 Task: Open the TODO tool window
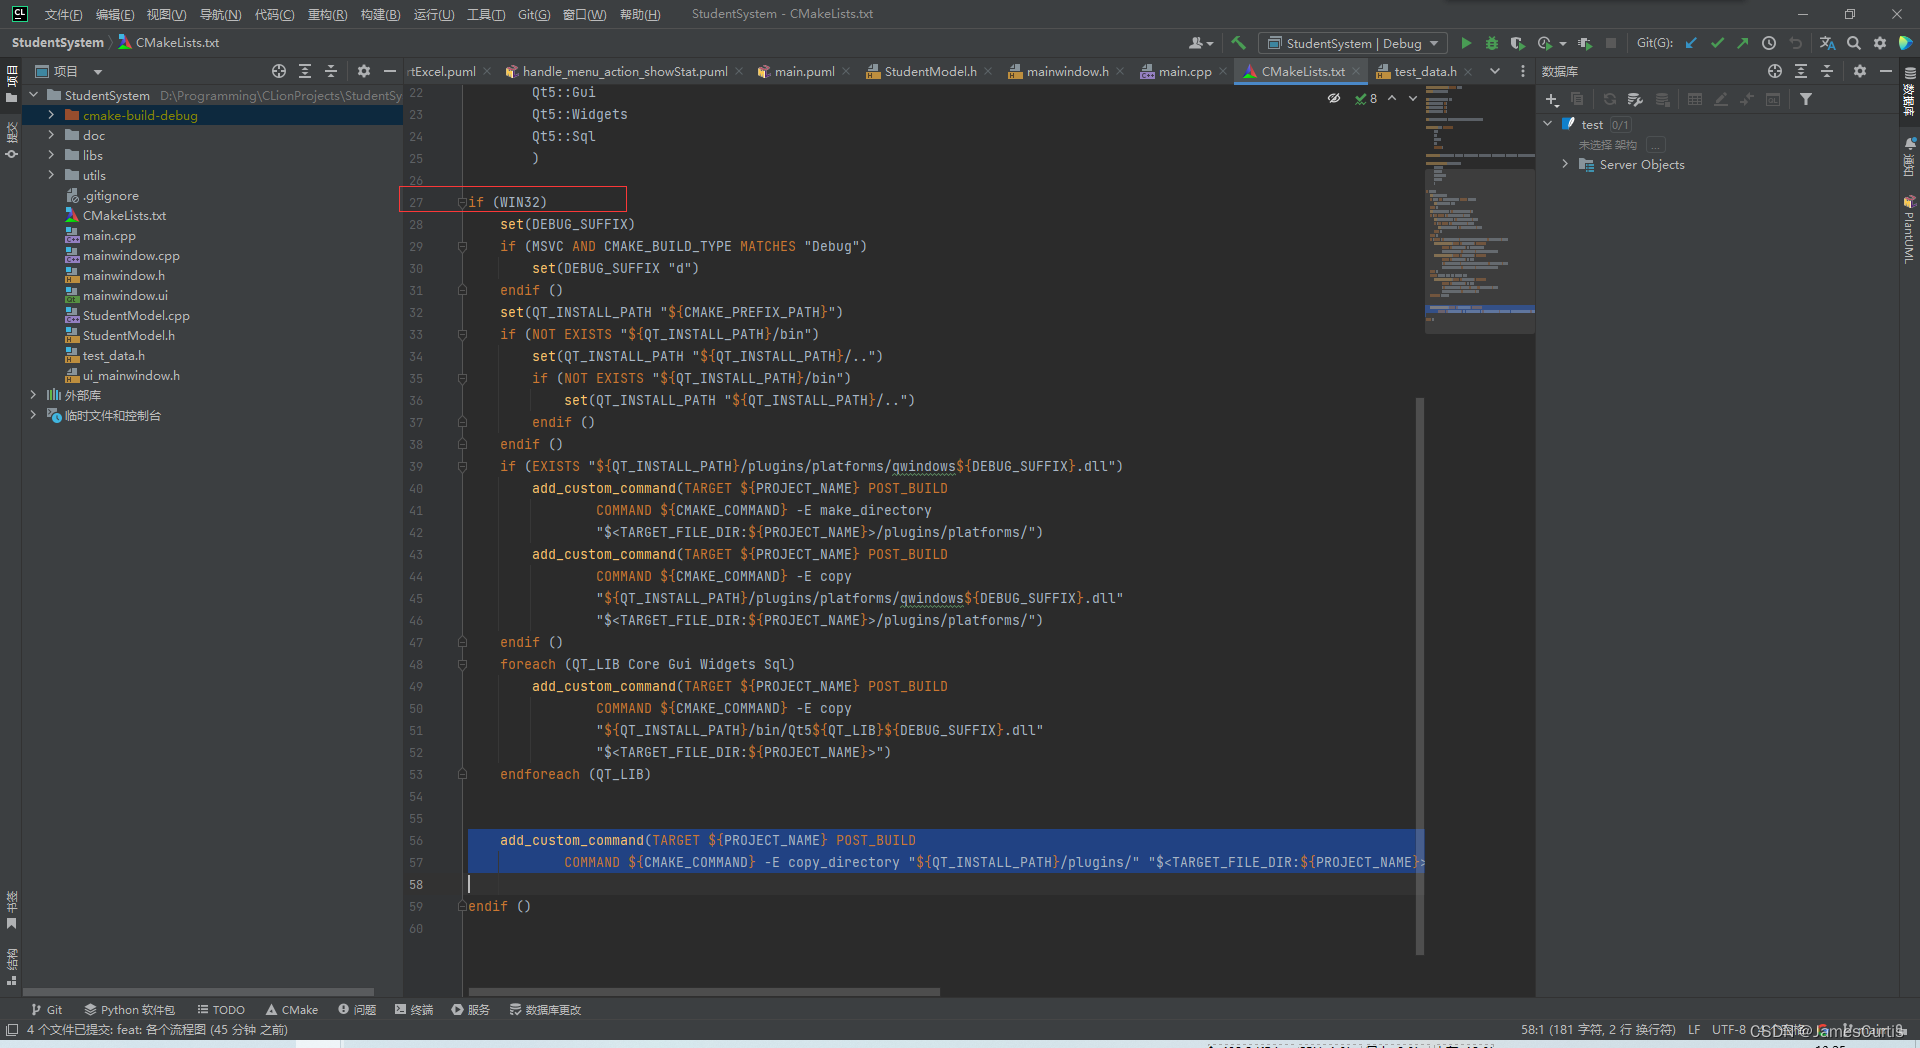pos(221,1010)
